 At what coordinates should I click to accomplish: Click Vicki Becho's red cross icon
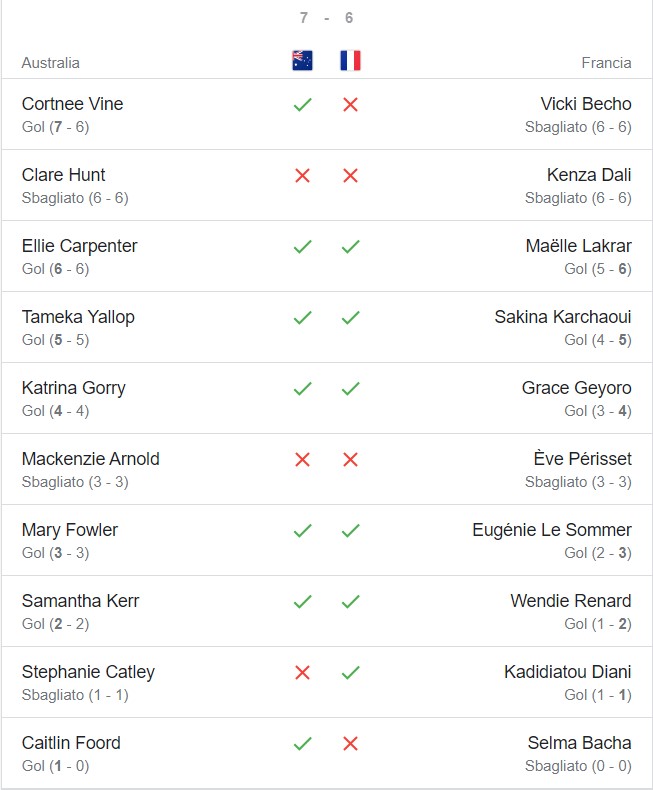click(350, 104)
